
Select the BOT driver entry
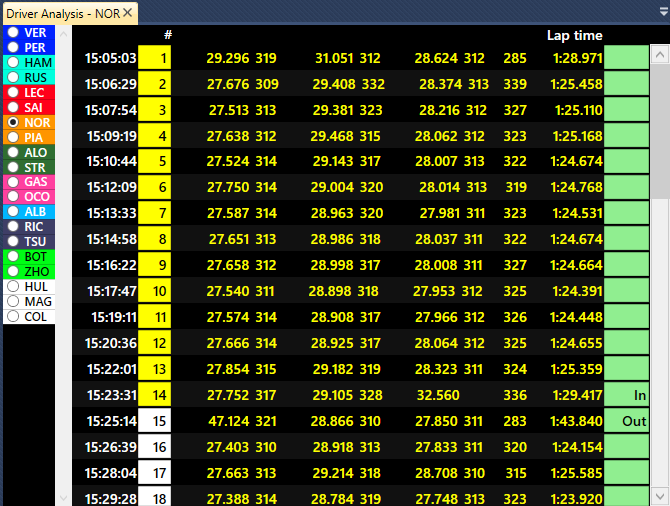point(13,257)
